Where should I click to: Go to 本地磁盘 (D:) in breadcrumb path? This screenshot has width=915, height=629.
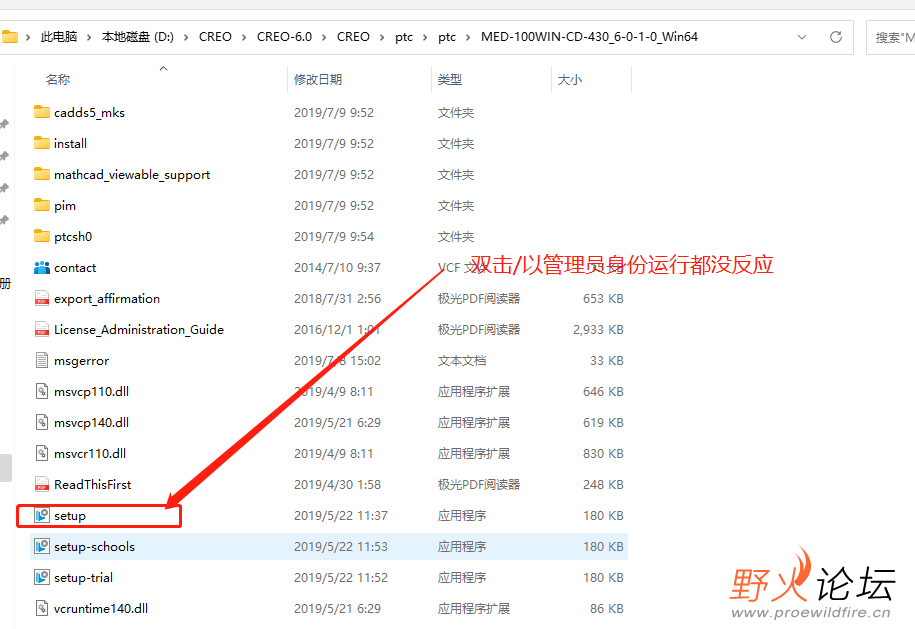click(x=138, y=37)
